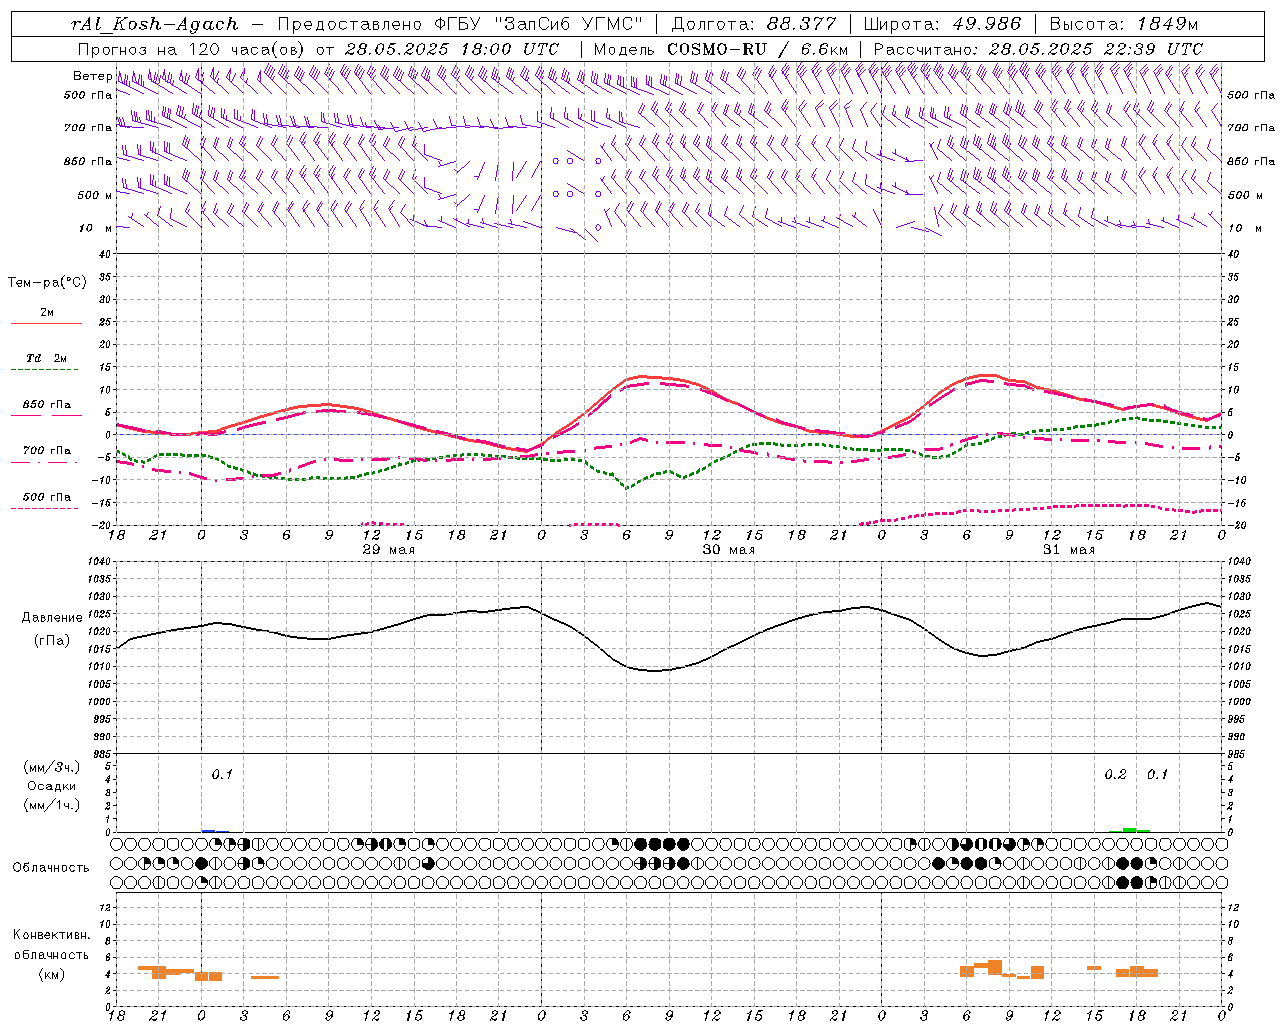Click the '0.2' precipitation amount value
Image resolution: width=1280 pixels, height=1024 pixels.
click(1115, 775)
